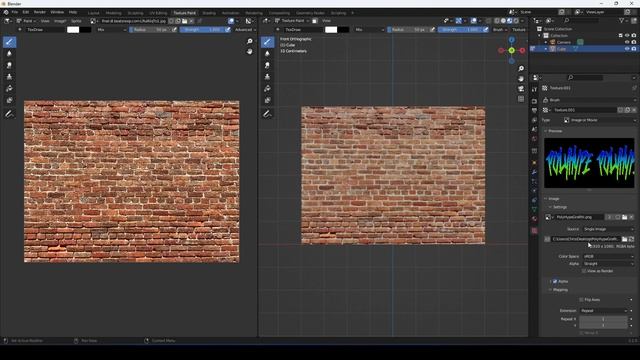Click the pan hand icon in 3D viewport
This screenshot has width=640, height=360.
coord(521,78)
